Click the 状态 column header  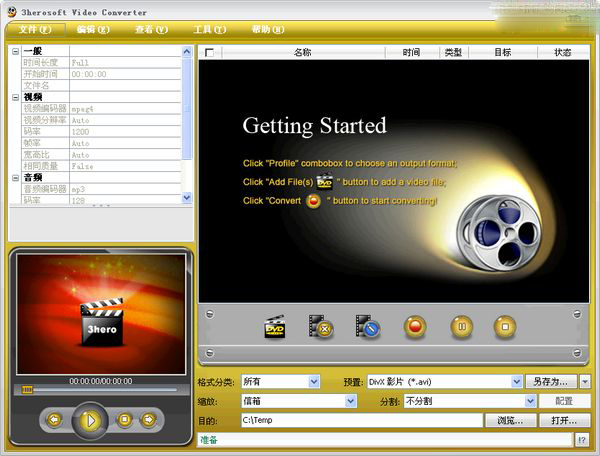coord(563,52)
